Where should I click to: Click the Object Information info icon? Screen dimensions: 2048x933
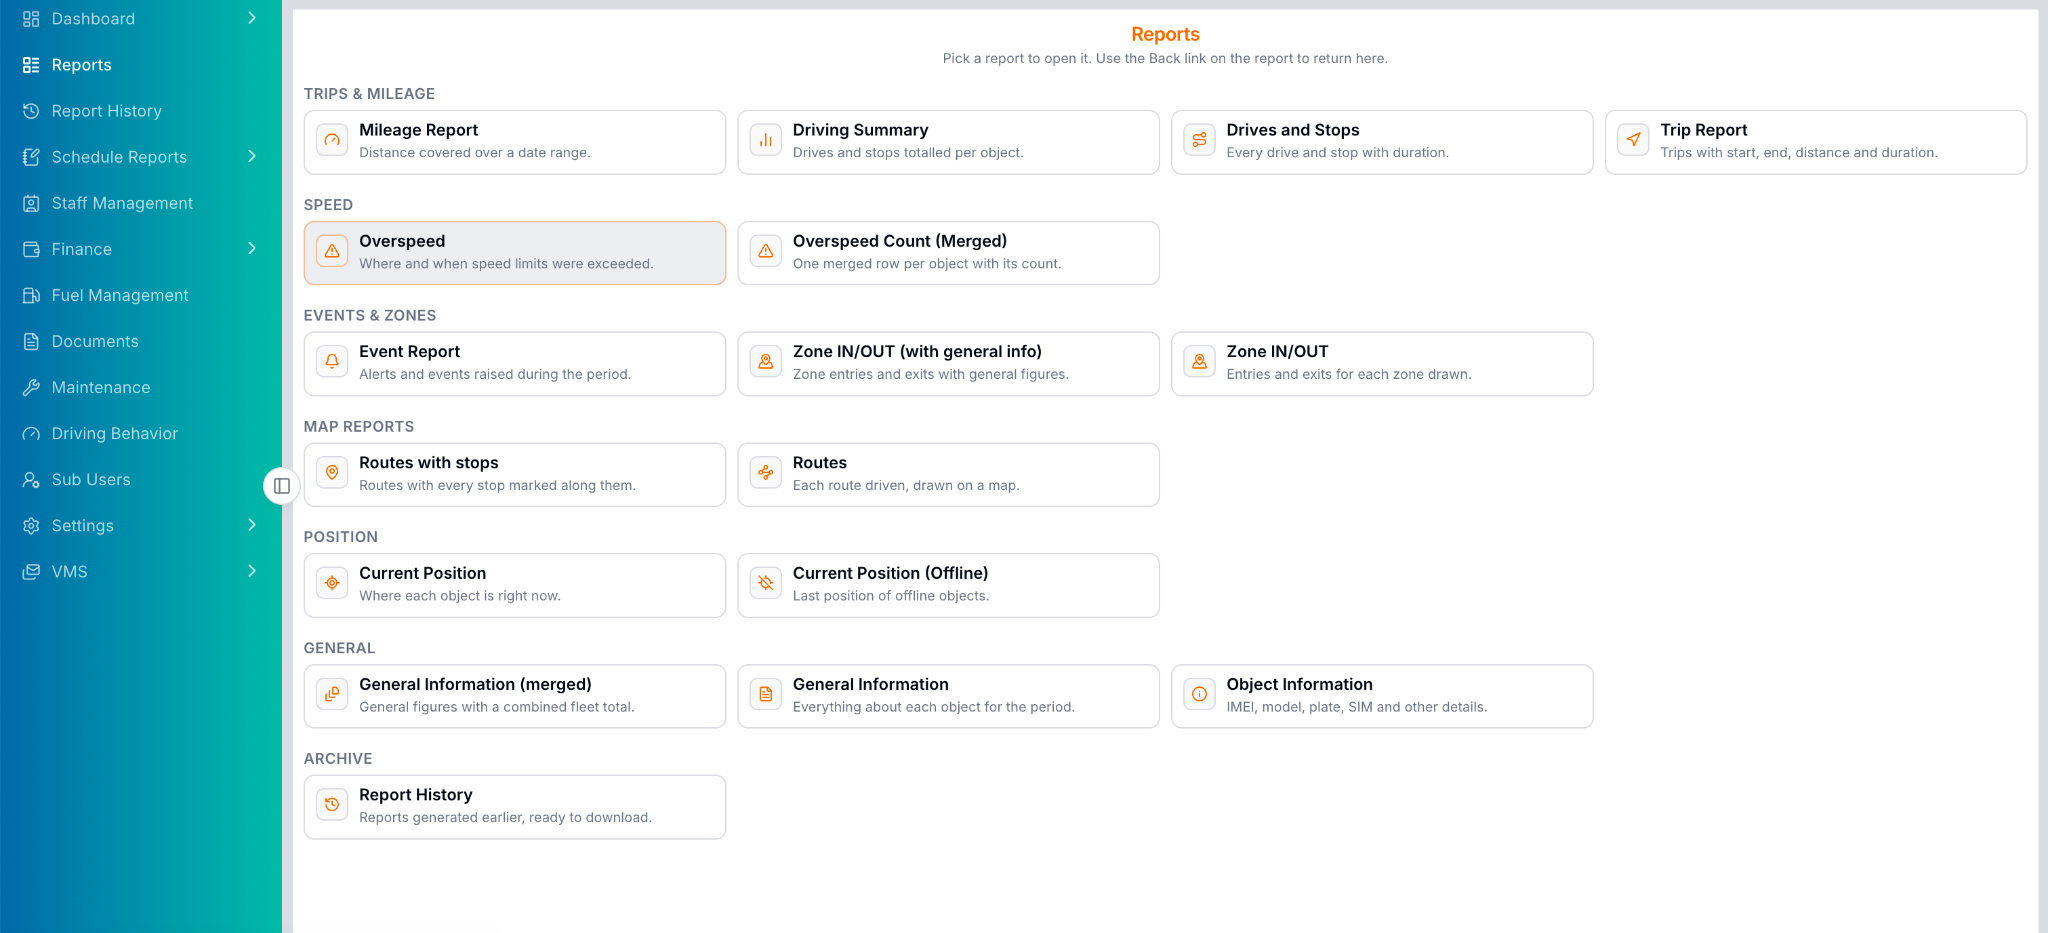(x=1200, y=694)
